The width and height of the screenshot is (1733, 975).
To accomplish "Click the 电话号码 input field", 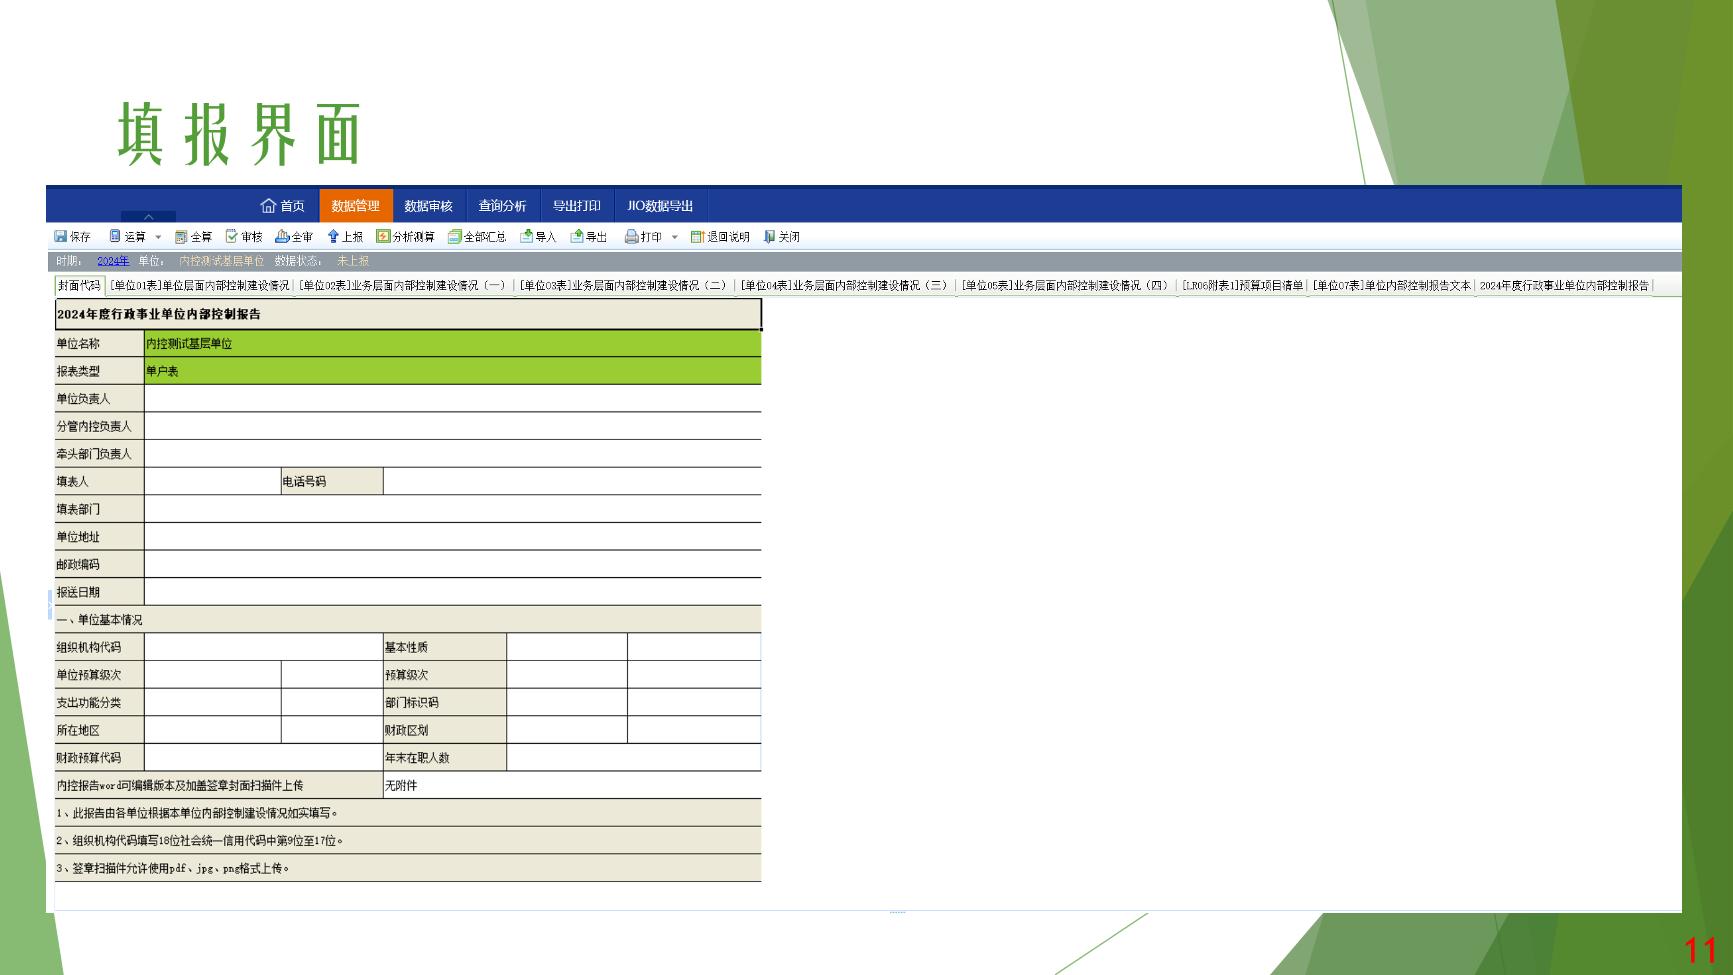I will [571, 482].
